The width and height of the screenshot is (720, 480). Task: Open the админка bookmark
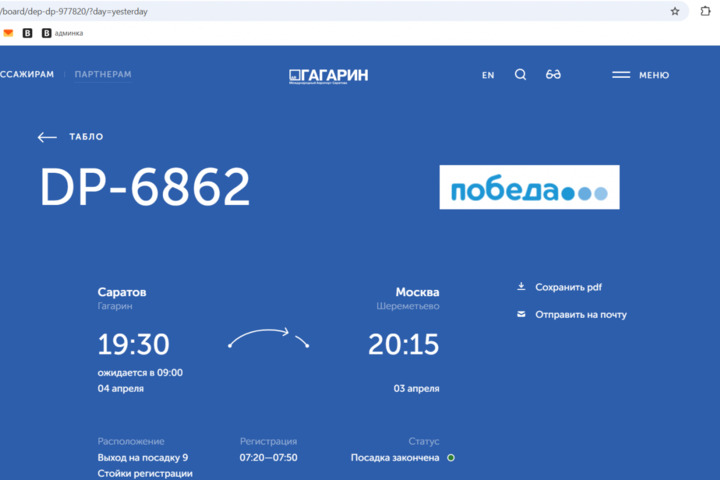62,33
